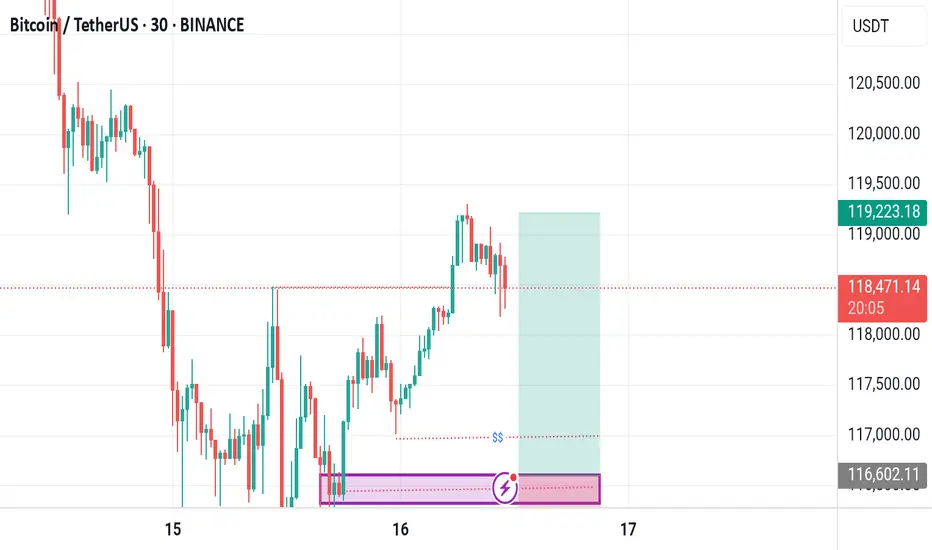Click the 20:05 candle countdown timer
The height and width of the screenshot is (550, 932).
[866, 308]
